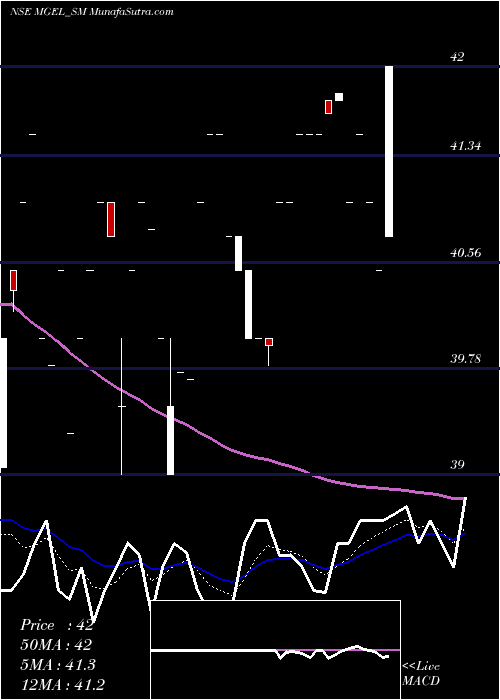Image resolution: width=500 pixels, height=700 pixels.
Task: Click the 5MA : 41.3 readout
Action: pyautogui.click(x=58, y=665)
